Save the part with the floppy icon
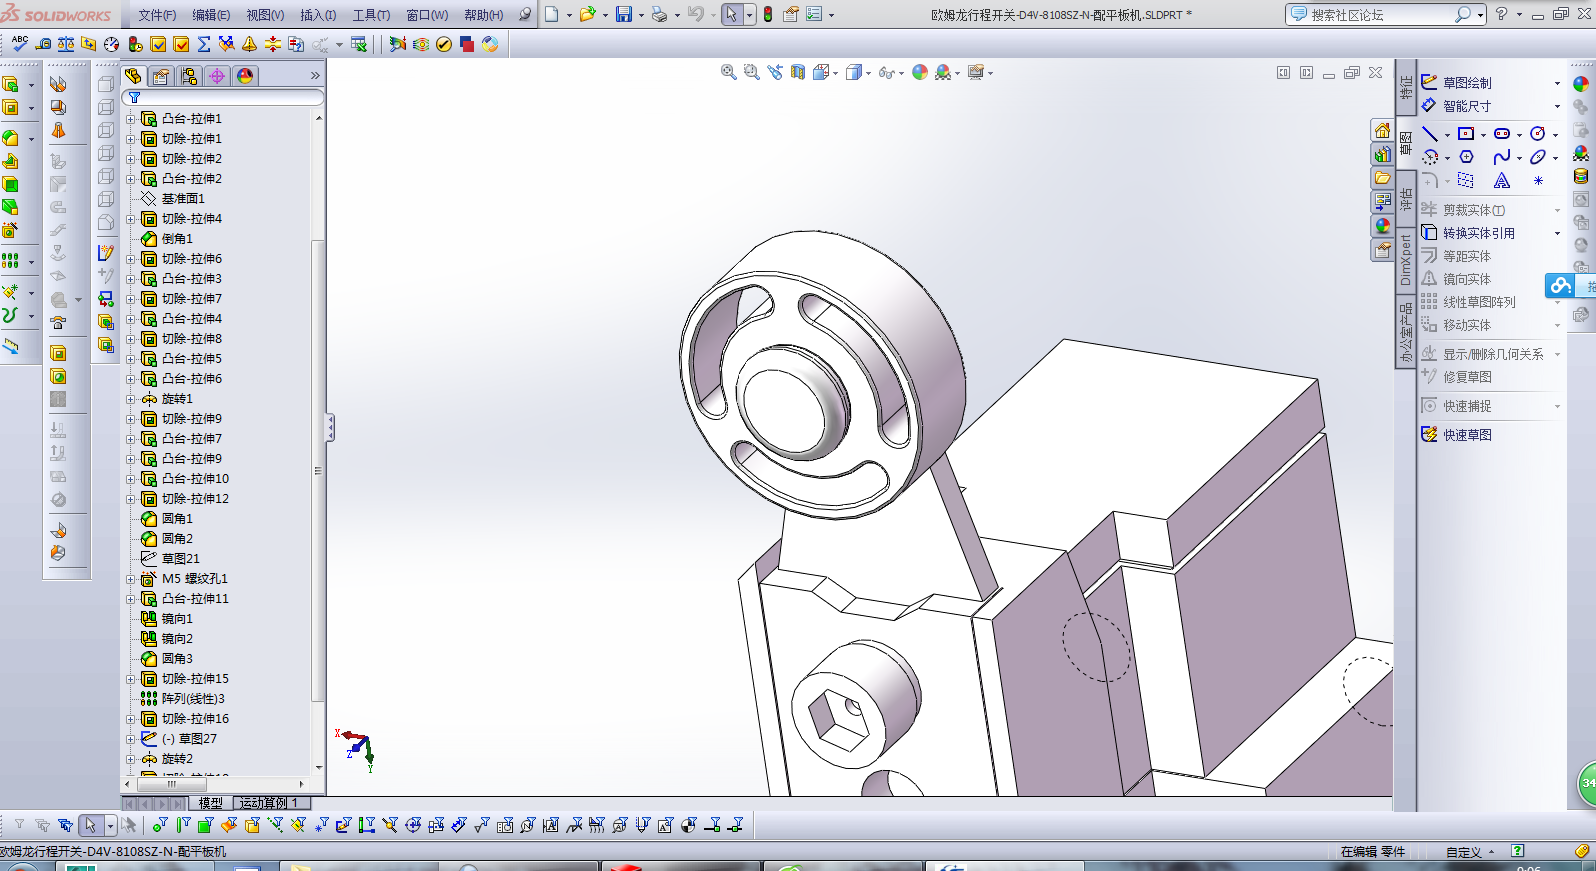1596x871 pixels. [624, 14]
